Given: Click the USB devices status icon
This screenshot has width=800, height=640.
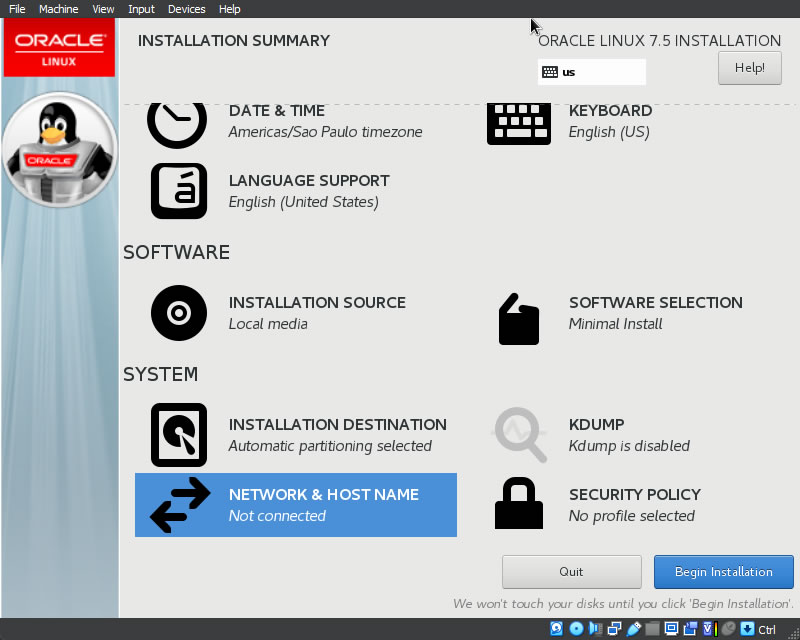Looking at the screenshot, I should tap(633, 628).
